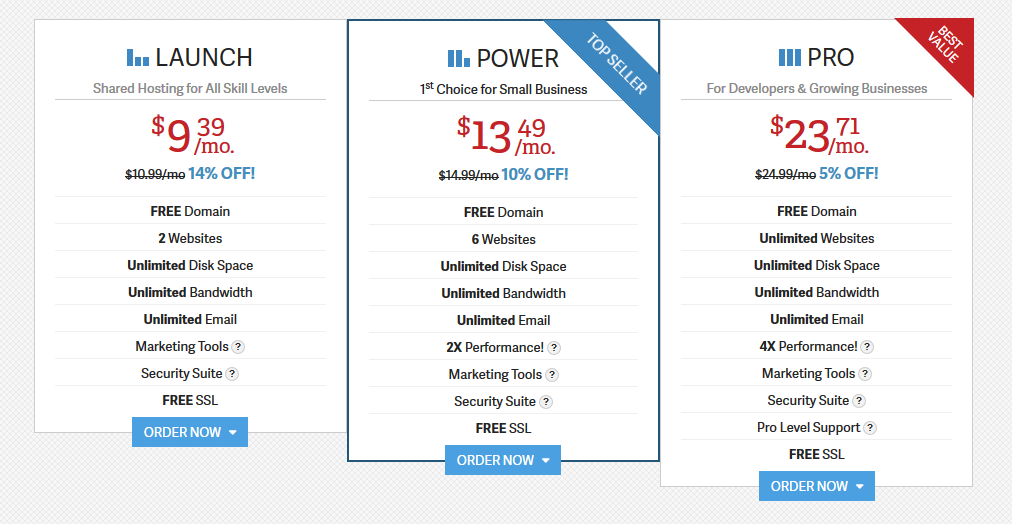Open Marketing Tools help icon in Power plan
The width and height of the screenshot is (1012, 524).
point(552,375)
